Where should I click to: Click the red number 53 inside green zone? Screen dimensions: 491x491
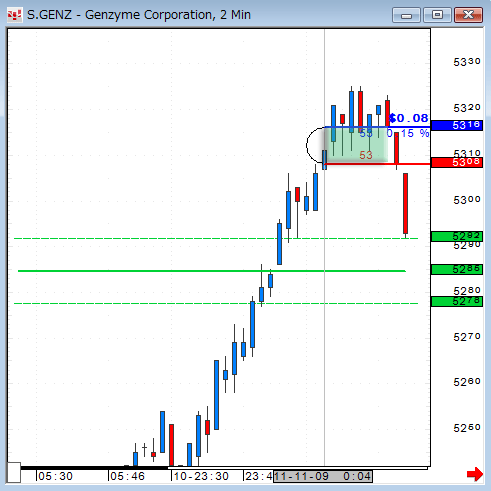[366, 155]
